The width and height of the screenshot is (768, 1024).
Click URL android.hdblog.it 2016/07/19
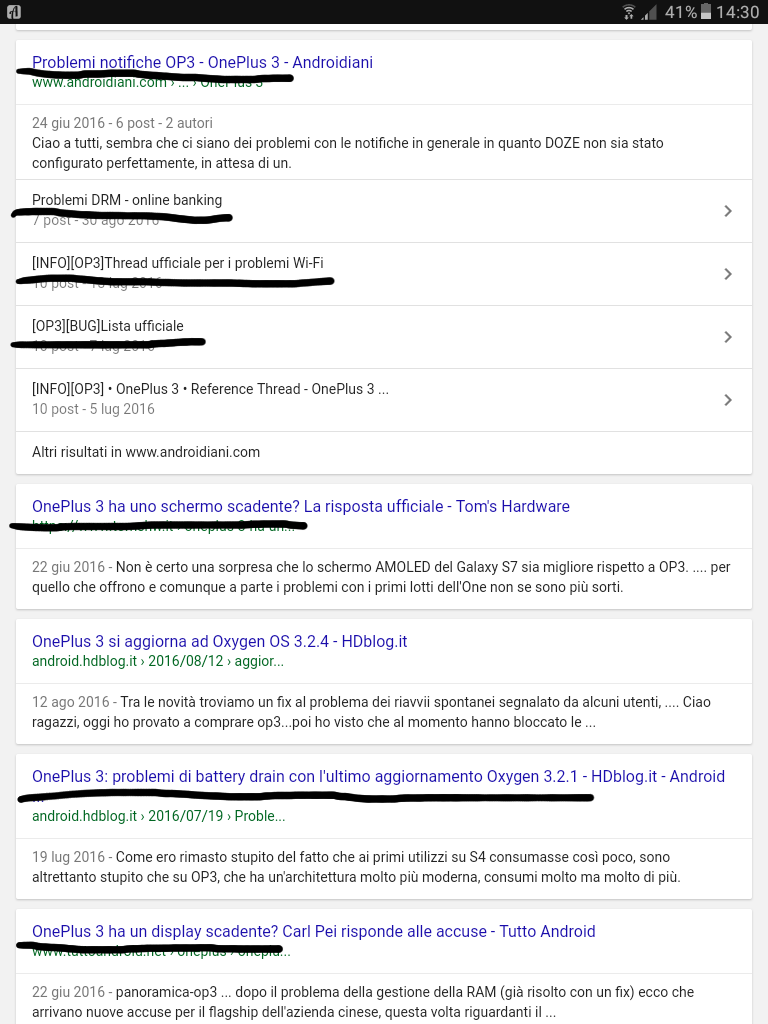(159, 816)
